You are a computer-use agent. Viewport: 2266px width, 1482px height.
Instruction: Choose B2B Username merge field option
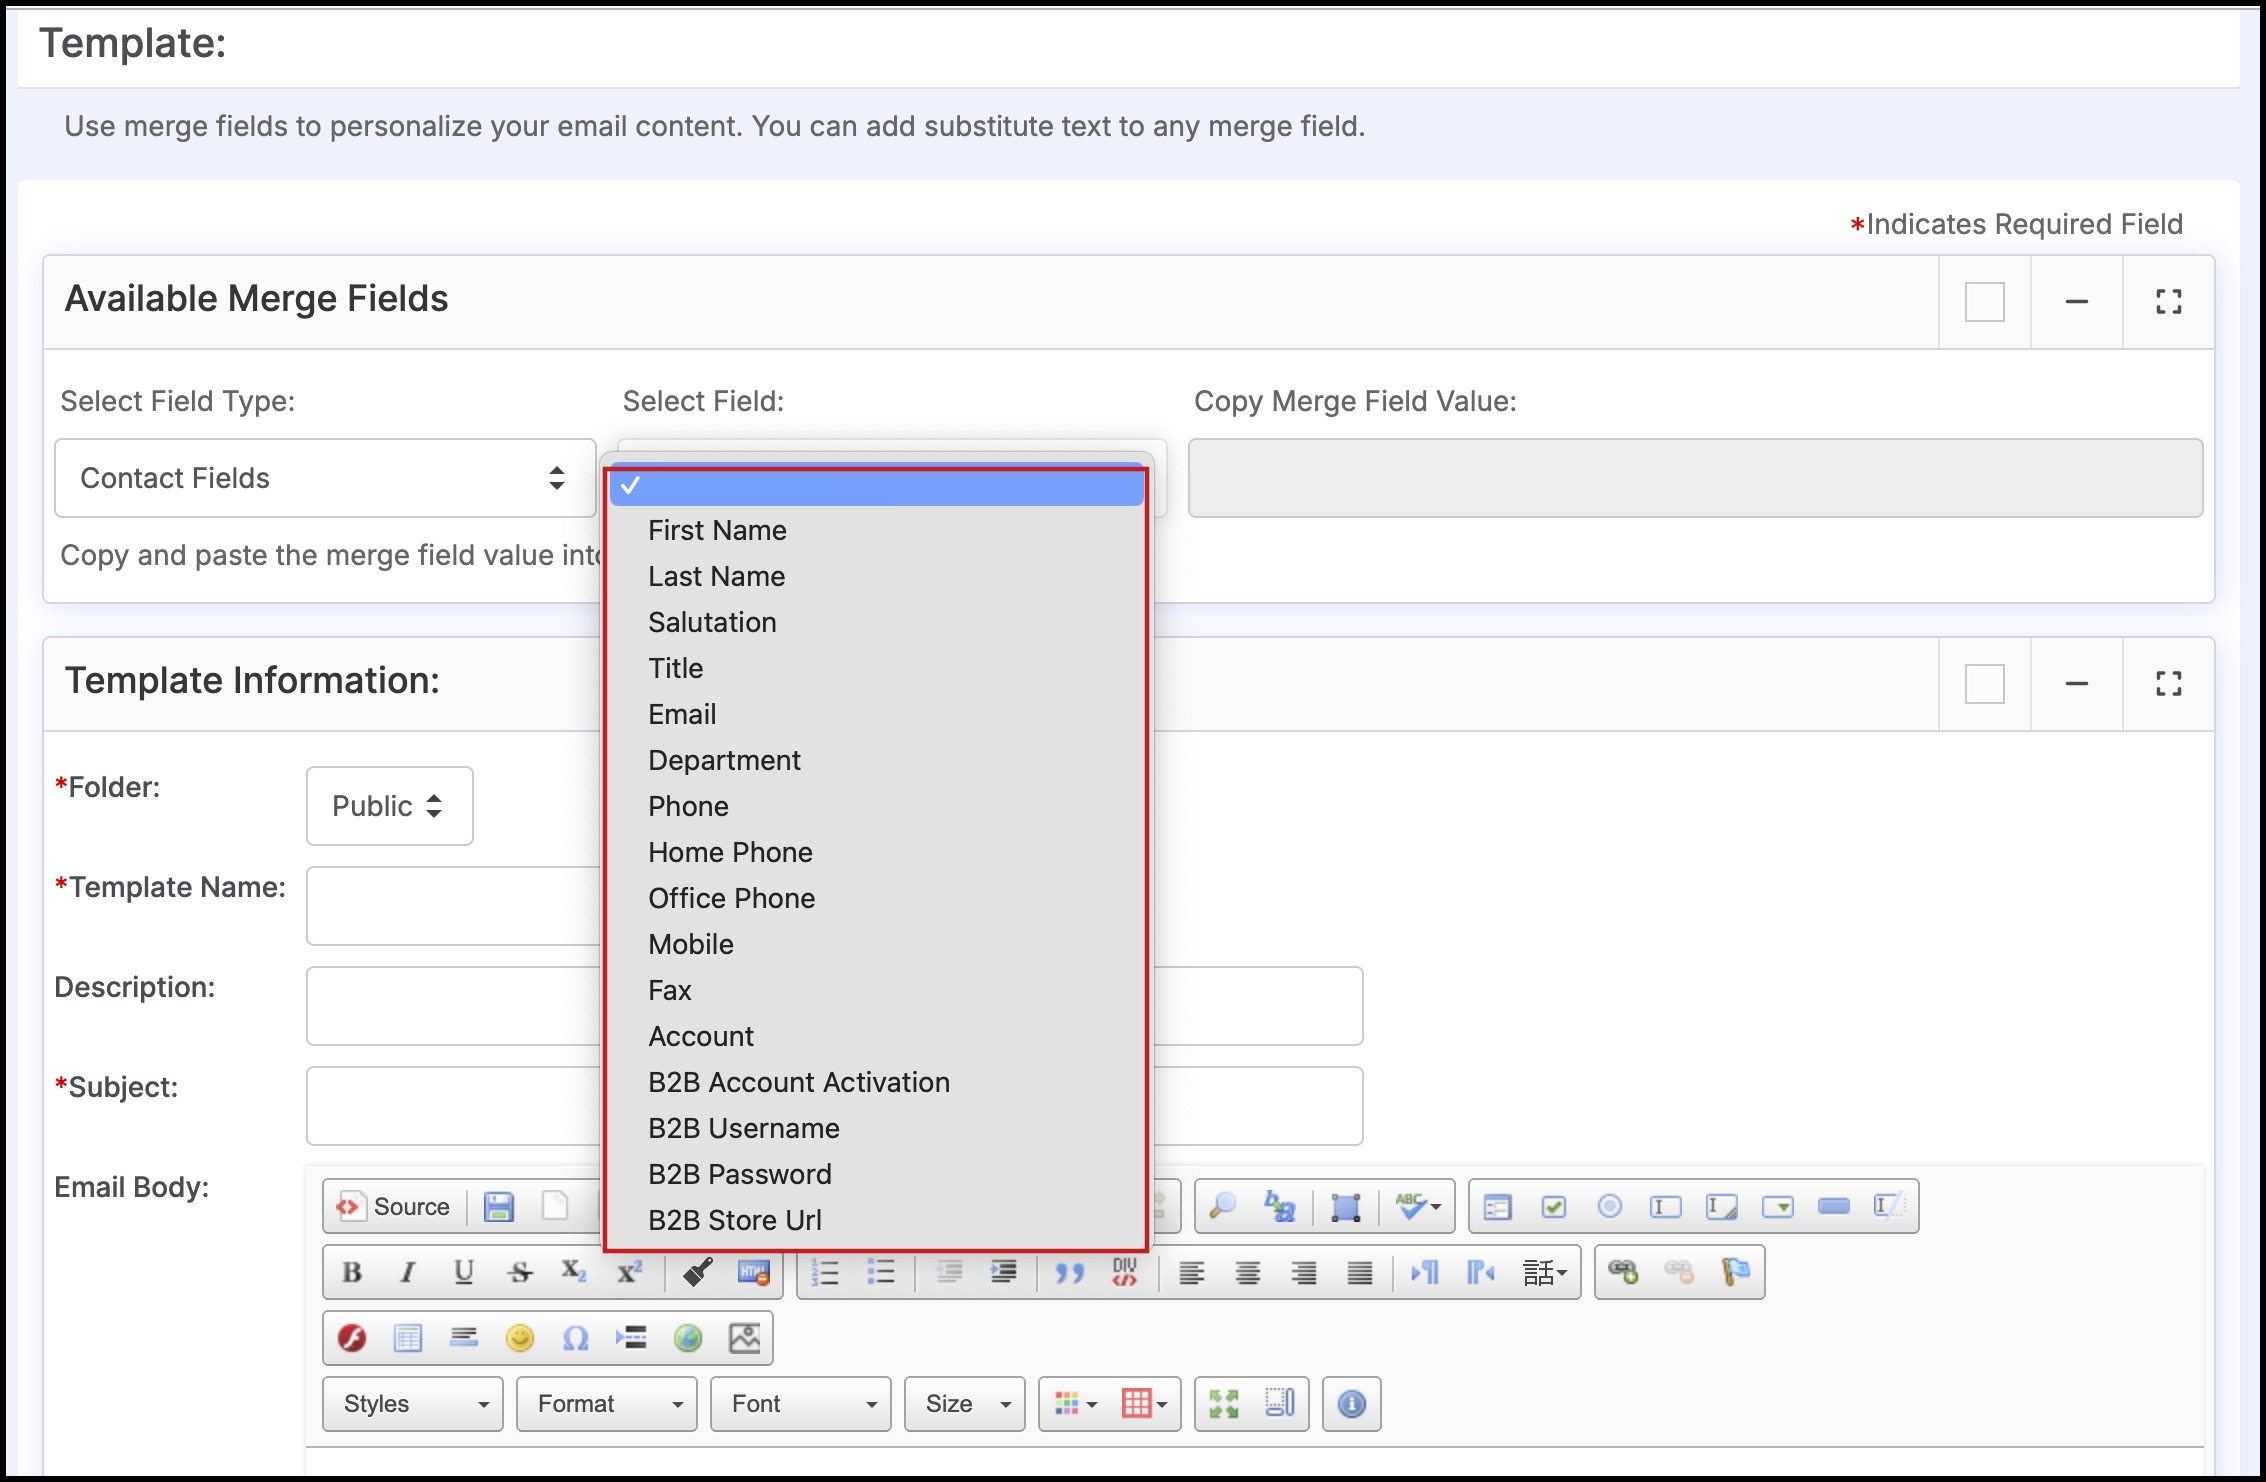[x=743, y=1128]
